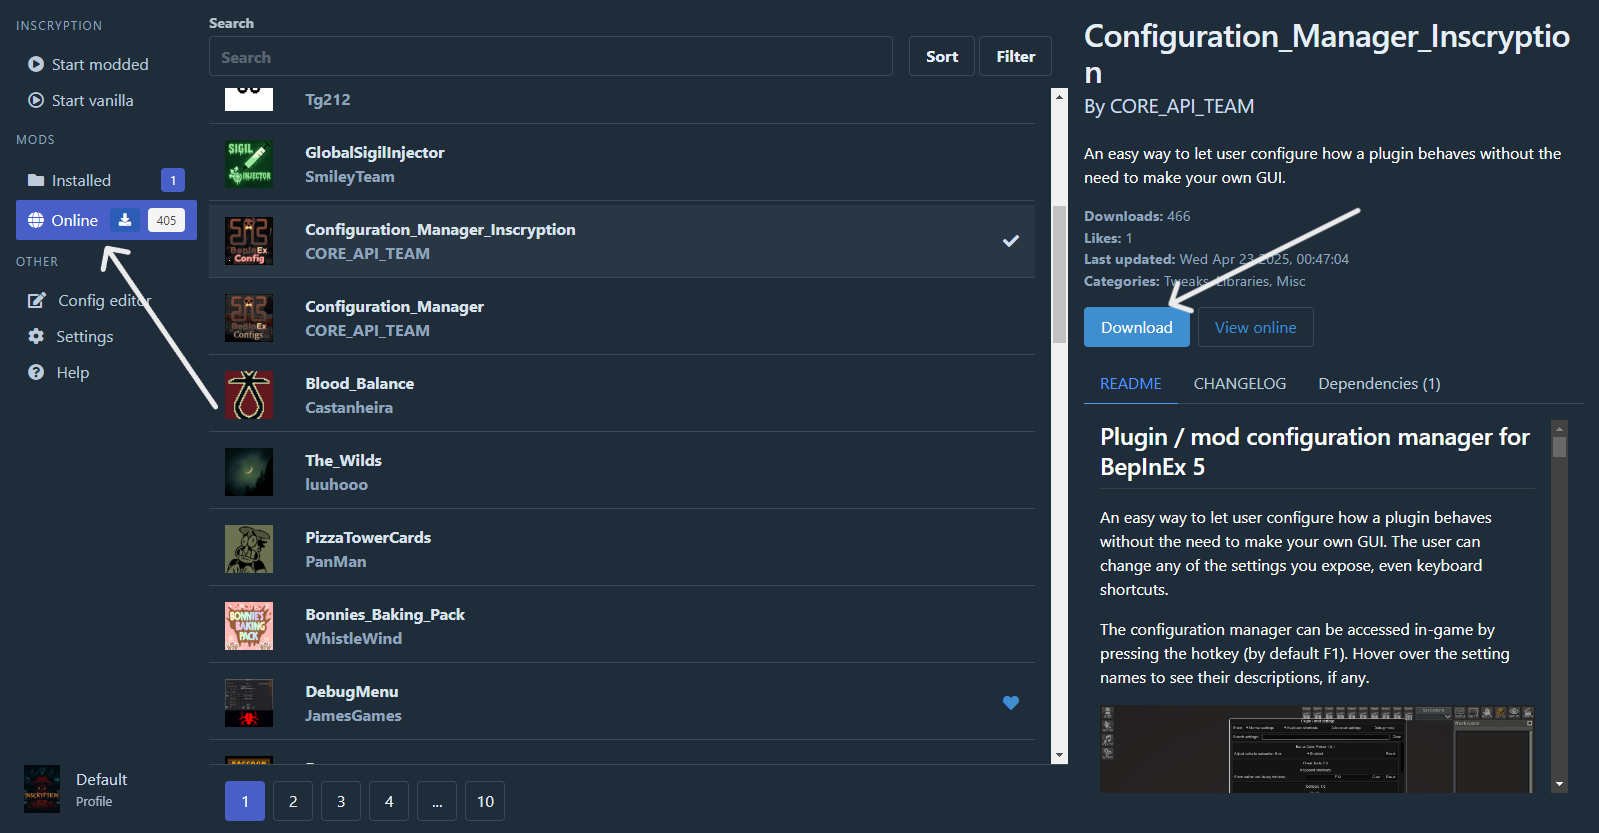Click the heart icon on DebugMenu row
The image size is (1599, 833).
coord(1011,703)
